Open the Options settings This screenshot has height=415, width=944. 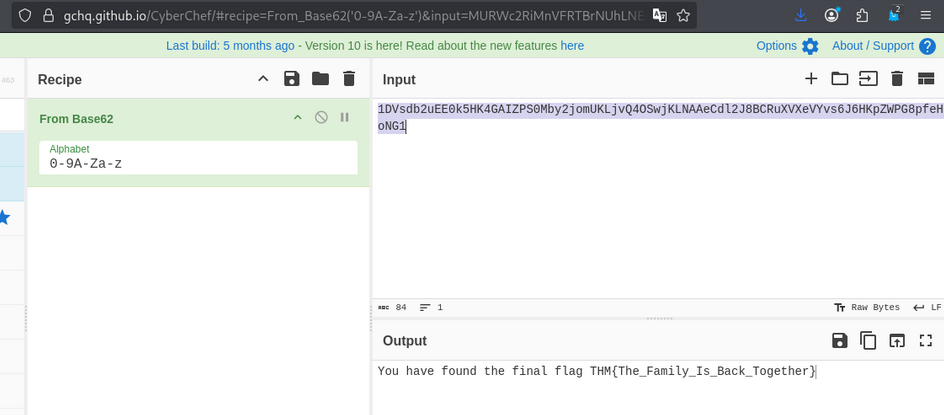(787, 46)
